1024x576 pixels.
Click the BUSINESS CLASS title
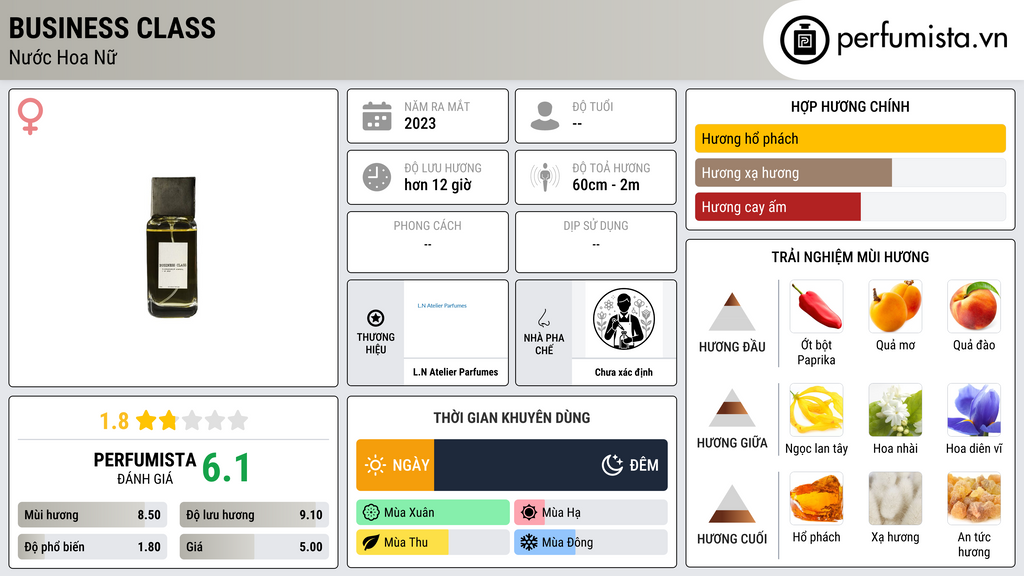[x=112, y=28]
